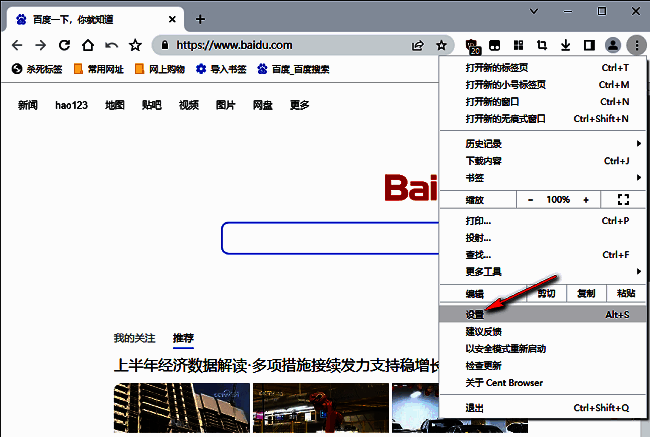Viewport: 650px width, 437px height.
Task: Expand the 更多工具 submenu
Action: click(x=542, y=271)
